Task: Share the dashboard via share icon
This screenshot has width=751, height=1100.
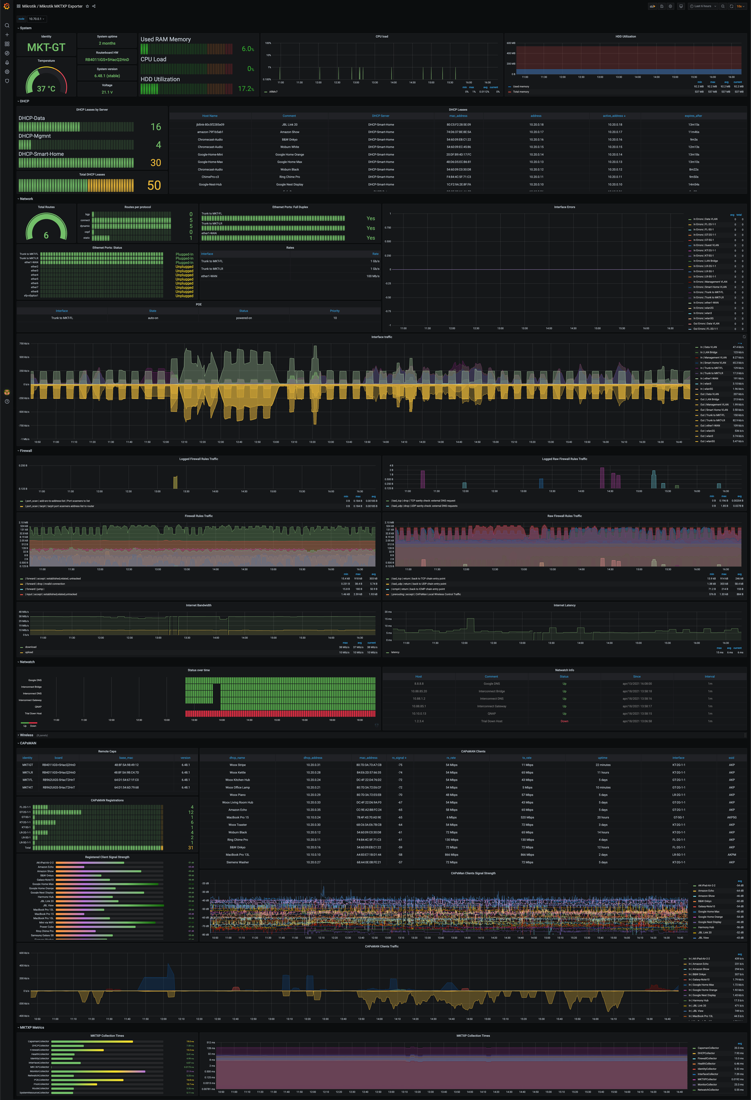Action: pyautogui.click(x=94, y=6)
